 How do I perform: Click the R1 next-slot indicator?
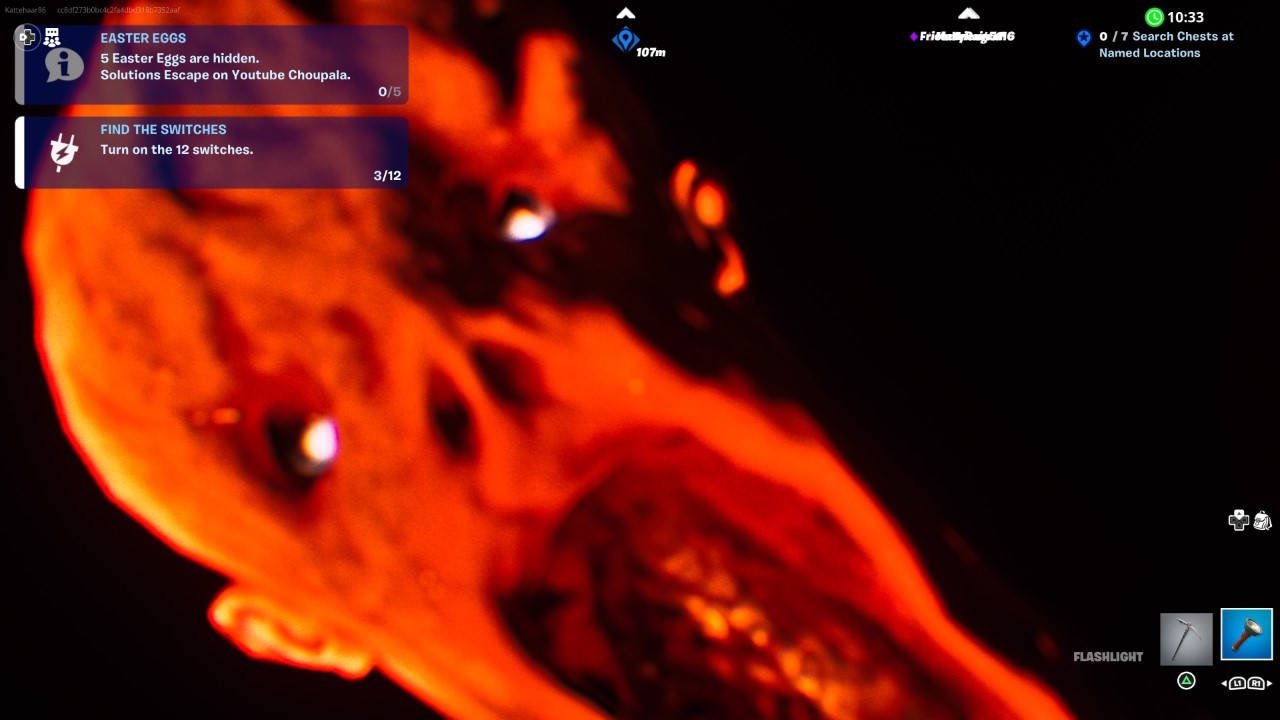coord(1256,684)
